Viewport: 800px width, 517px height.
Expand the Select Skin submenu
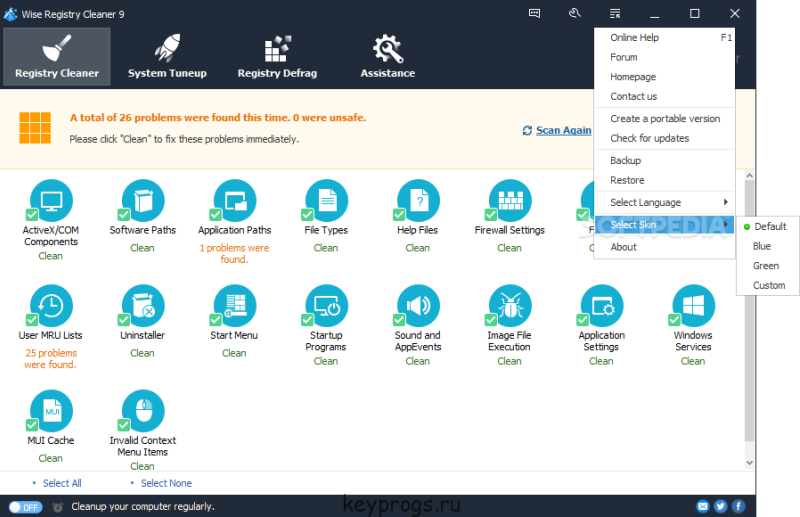pos(664,225)
